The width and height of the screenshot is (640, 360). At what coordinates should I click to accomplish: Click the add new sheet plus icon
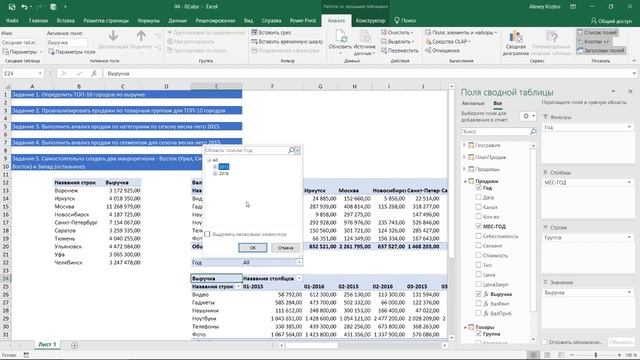coord(74,345)
